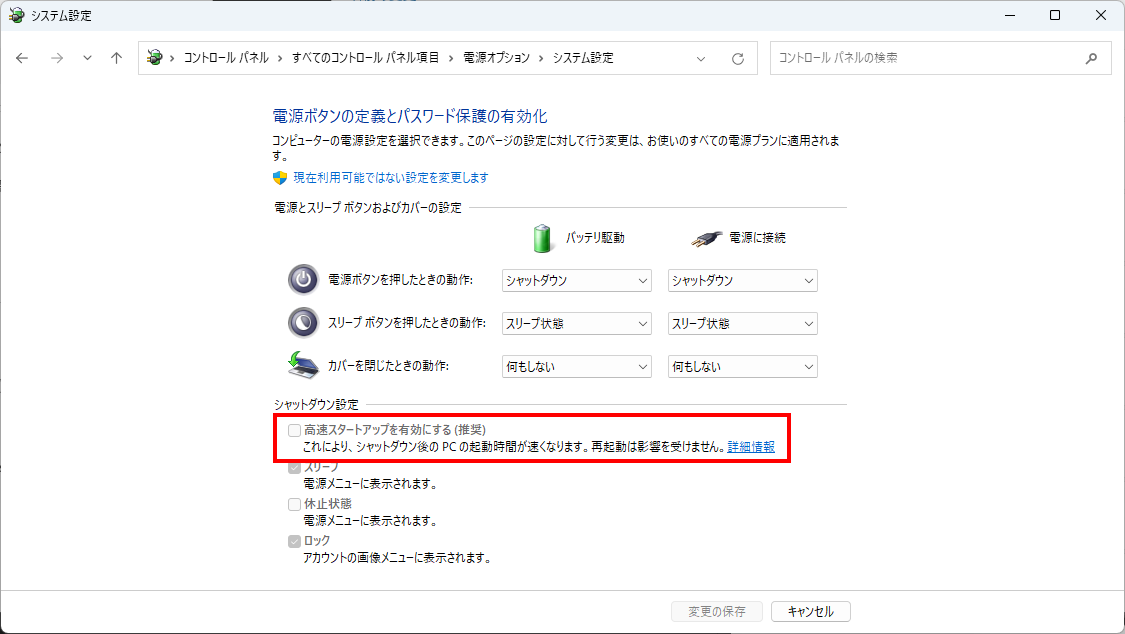Click 現在利用可能ではない設定を変更します link

pyautogui.click(x=391, y=177)
